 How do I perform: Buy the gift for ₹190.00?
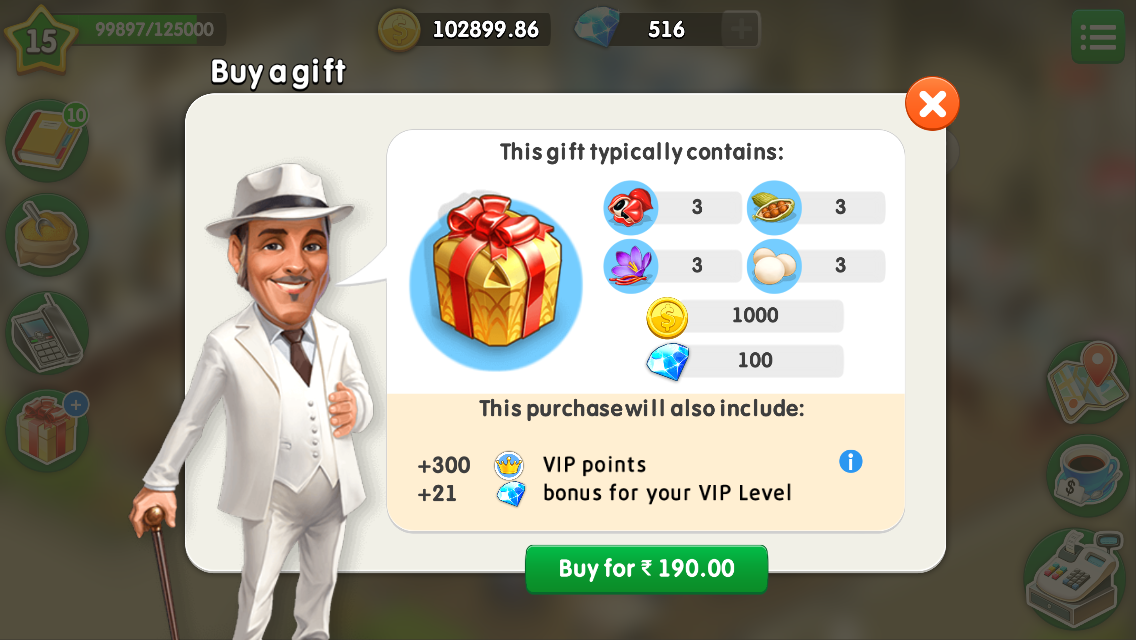click(646, 569)
